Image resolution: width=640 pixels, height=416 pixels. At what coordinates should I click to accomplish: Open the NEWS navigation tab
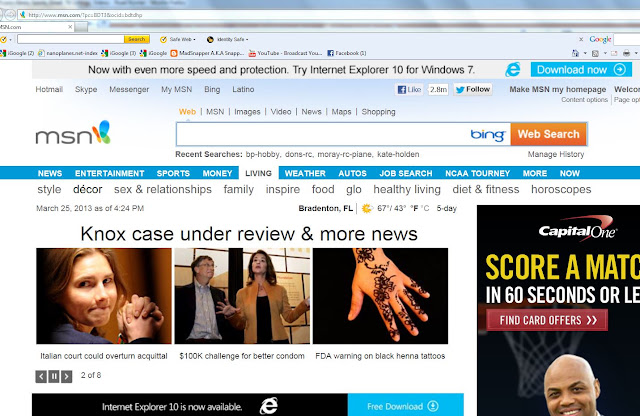[50, 173]
